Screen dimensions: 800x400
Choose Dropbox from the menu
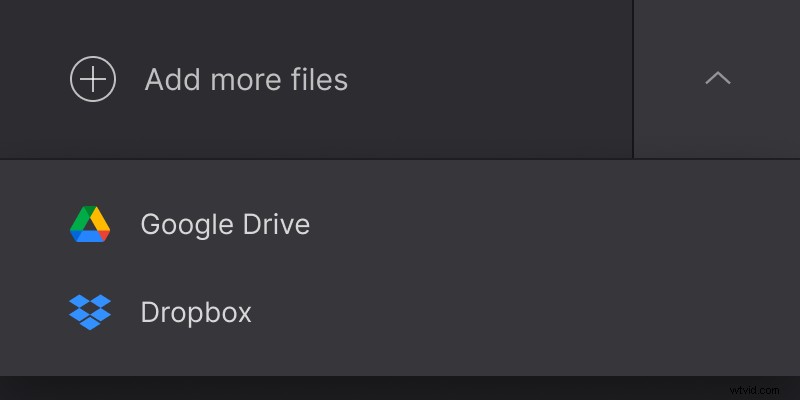pos(195,312)
